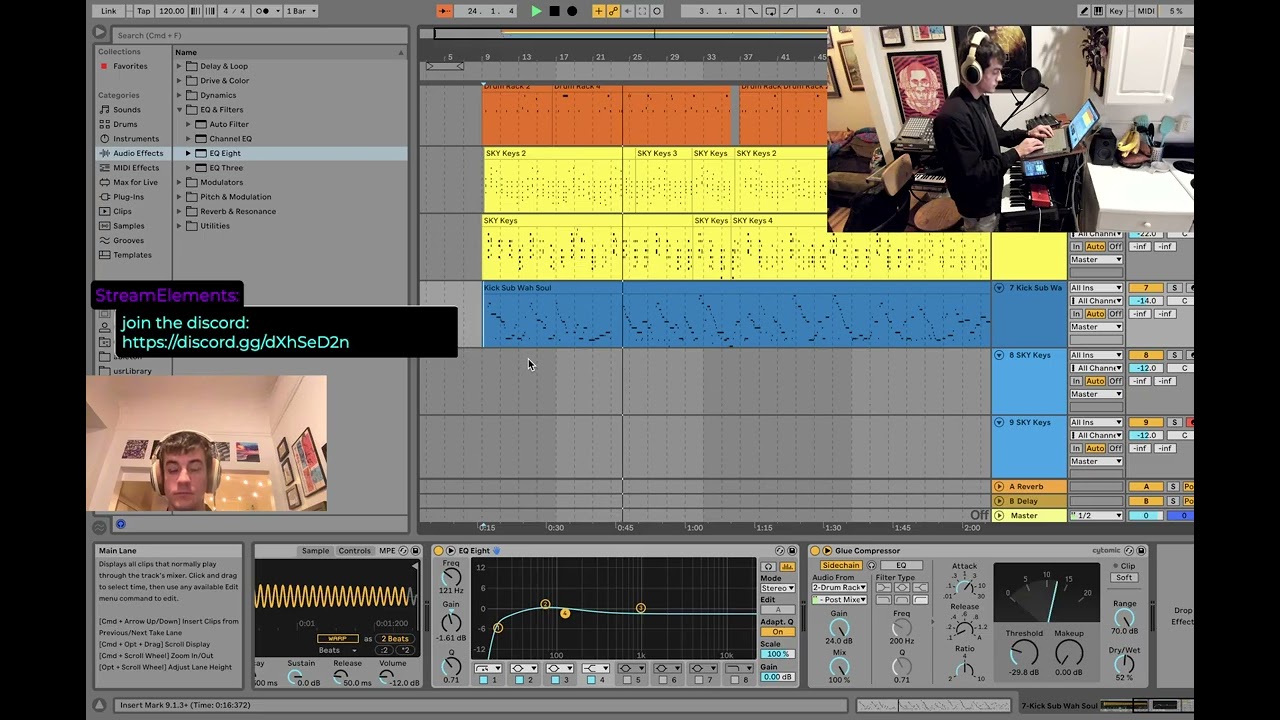Screen dimensions: 1280x720
Task: Toggle the EQ Eight device power button
Action: click(x=438, y=551)
